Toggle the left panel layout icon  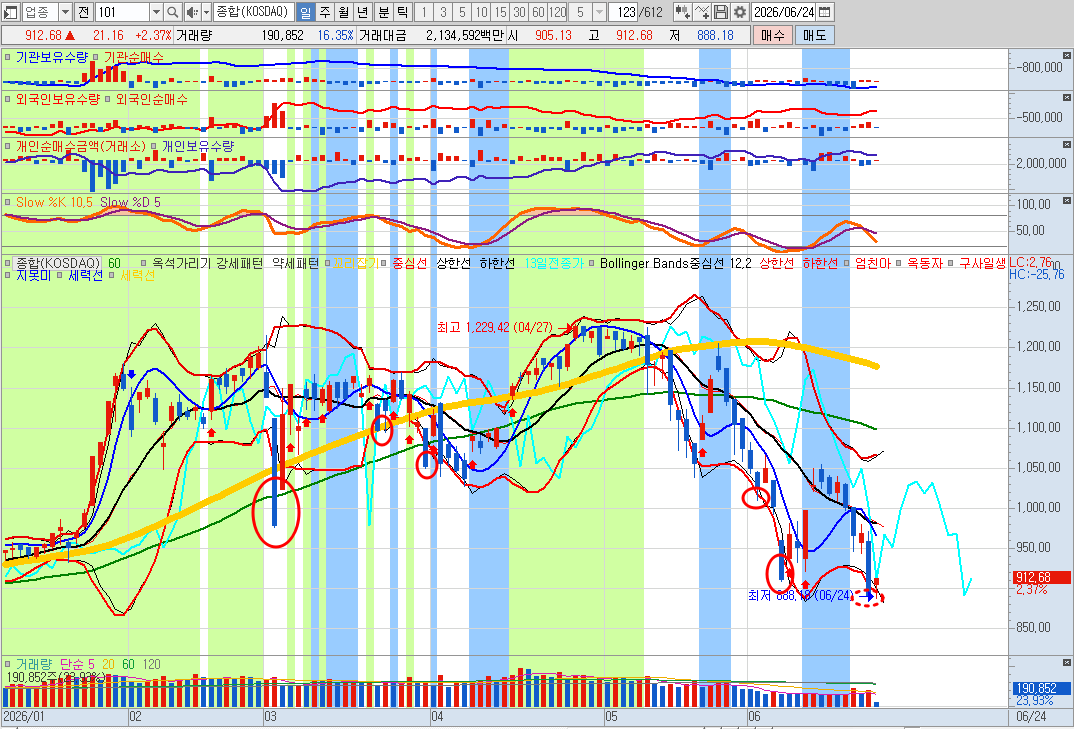pyautogui.click(x=11, y=12)
